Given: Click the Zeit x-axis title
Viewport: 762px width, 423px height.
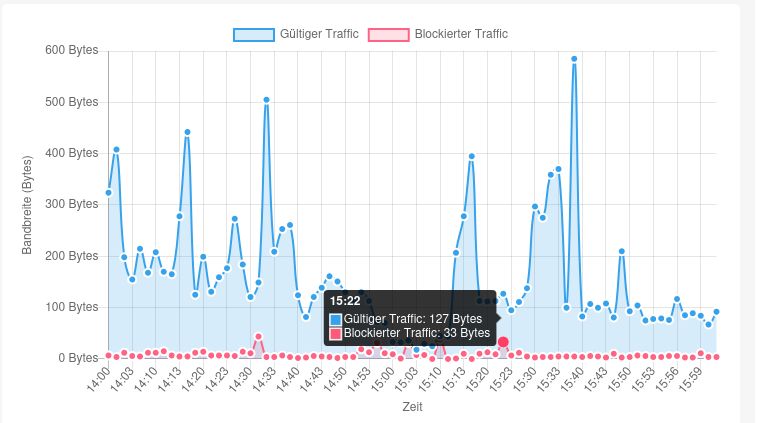Looking at the screenshot, I should (x=412, y=408).
